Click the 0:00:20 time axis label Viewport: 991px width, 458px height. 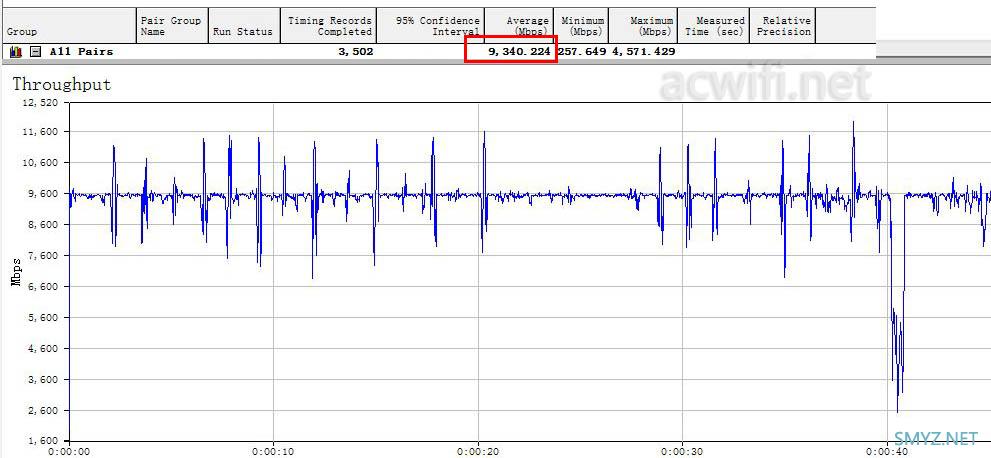(x=478, y=452)
